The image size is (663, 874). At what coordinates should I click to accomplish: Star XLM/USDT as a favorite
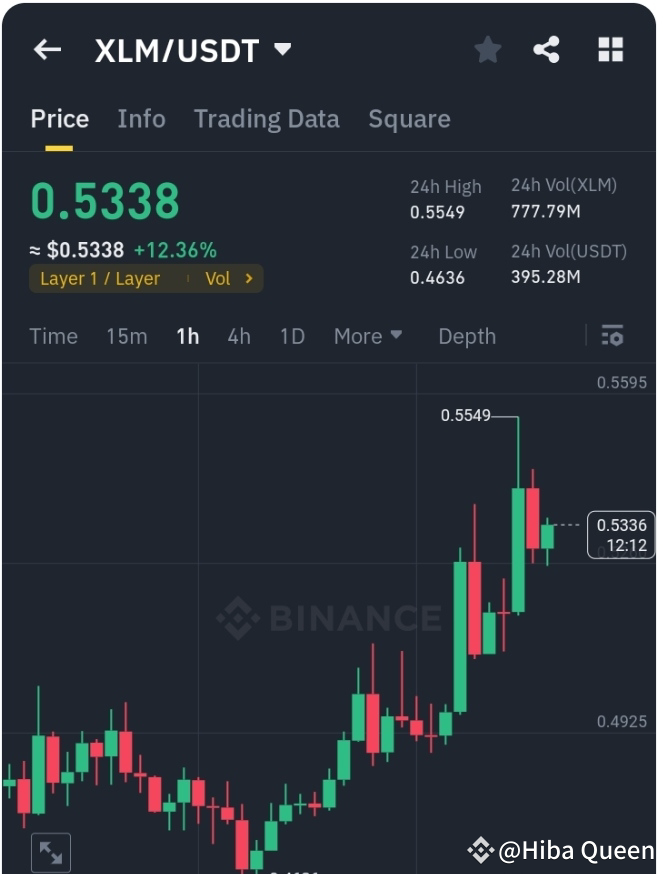pos(487,48)
